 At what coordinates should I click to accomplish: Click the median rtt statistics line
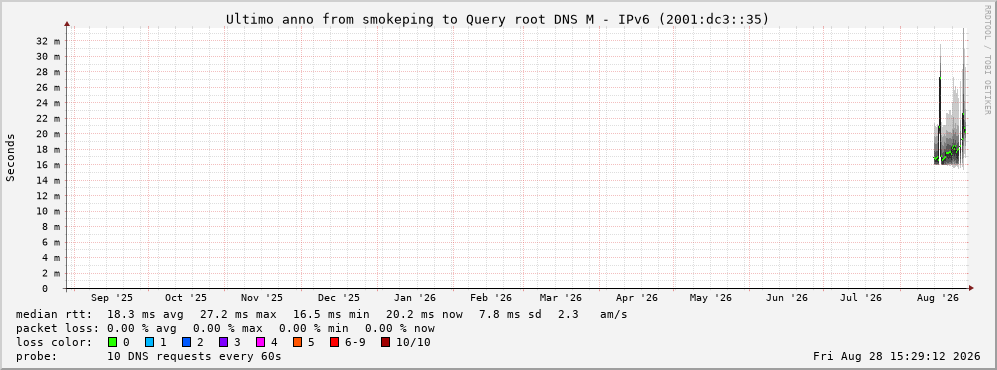(321, 315)
